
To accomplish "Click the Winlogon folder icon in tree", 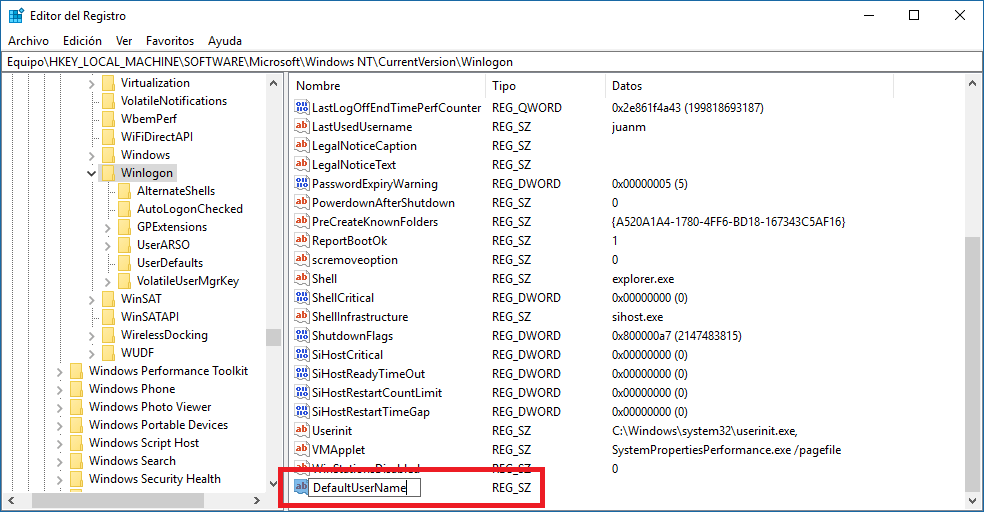I will pyautogui.click(x=109, y=173).
